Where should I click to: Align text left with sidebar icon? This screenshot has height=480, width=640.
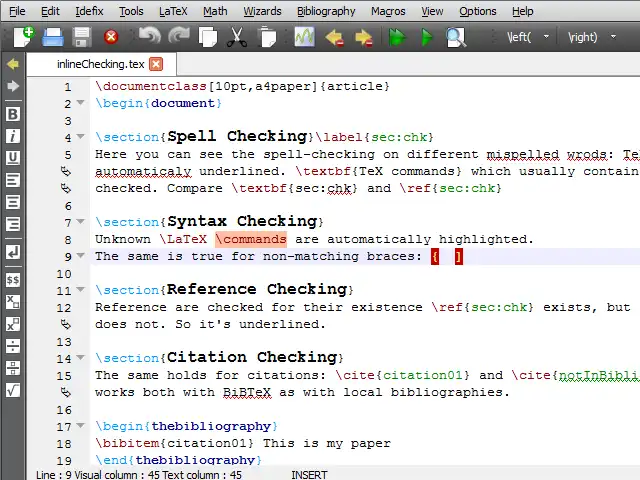point(13,180)
